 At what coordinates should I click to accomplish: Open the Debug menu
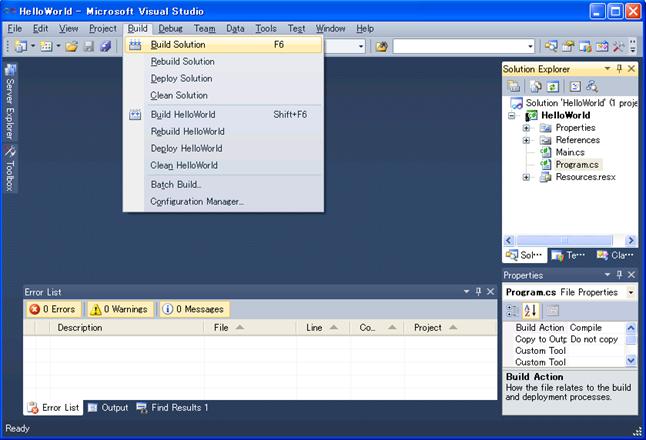(170, 28)
